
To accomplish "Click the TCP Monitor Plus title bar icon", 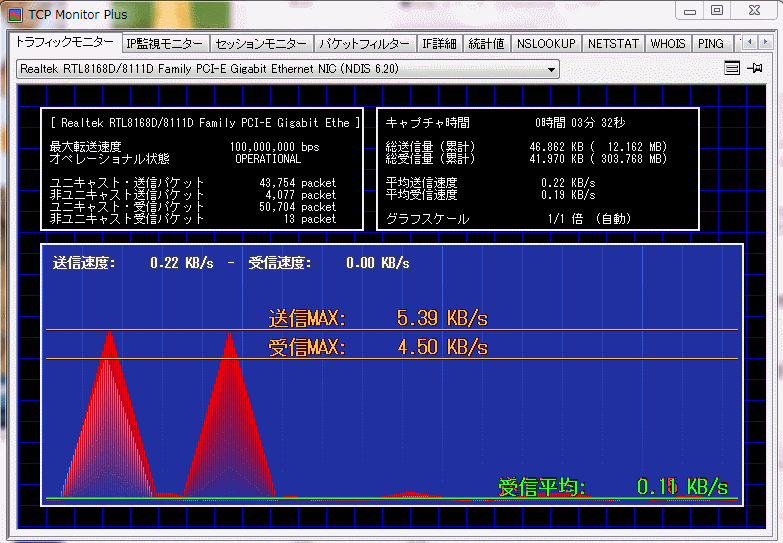I will 15,12.
